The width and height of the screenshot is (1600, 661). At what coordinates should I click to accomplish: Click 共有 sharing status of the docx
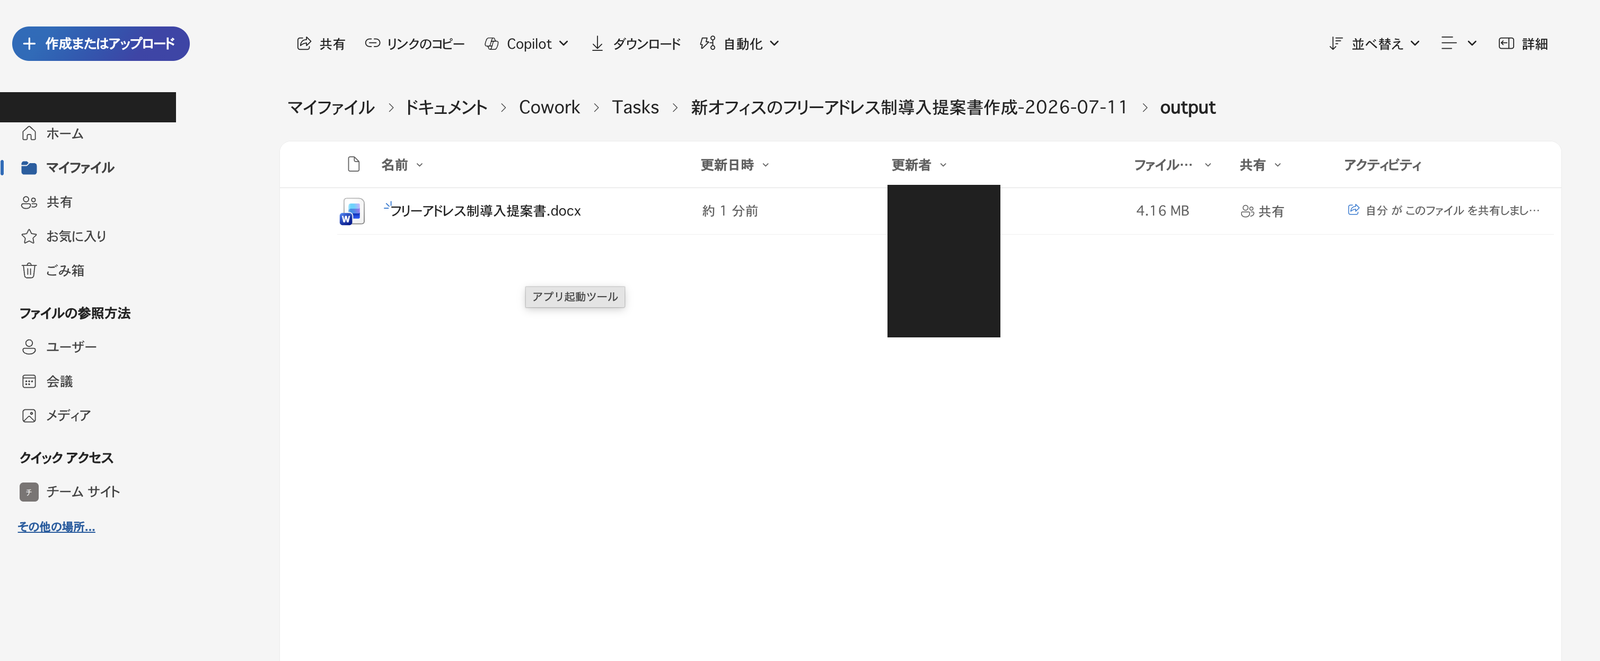coord(1262,212)
